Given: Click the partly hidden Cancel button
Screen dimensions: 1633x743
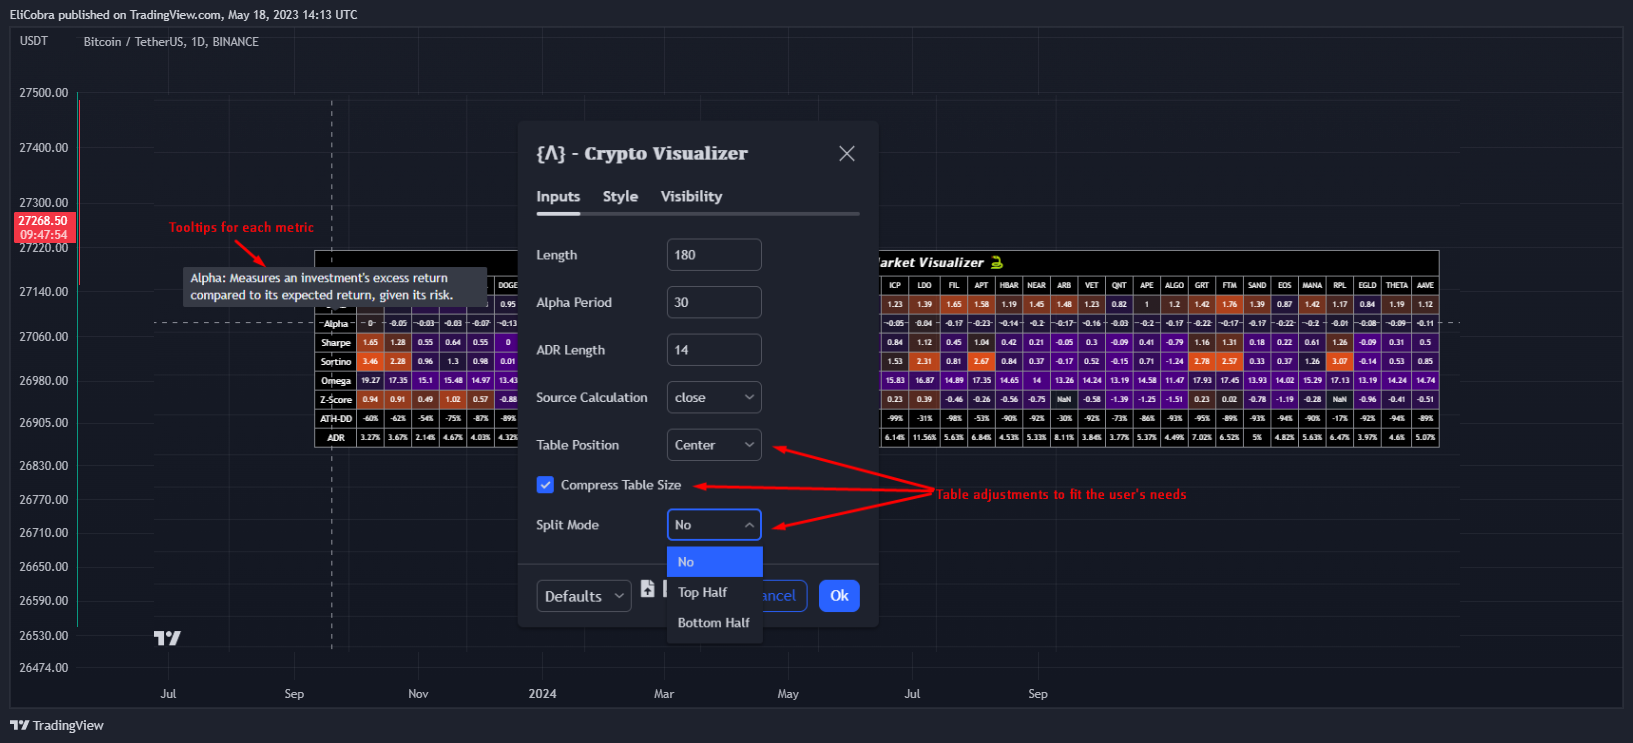Looking at the screenshot, I should click(784, 596).
